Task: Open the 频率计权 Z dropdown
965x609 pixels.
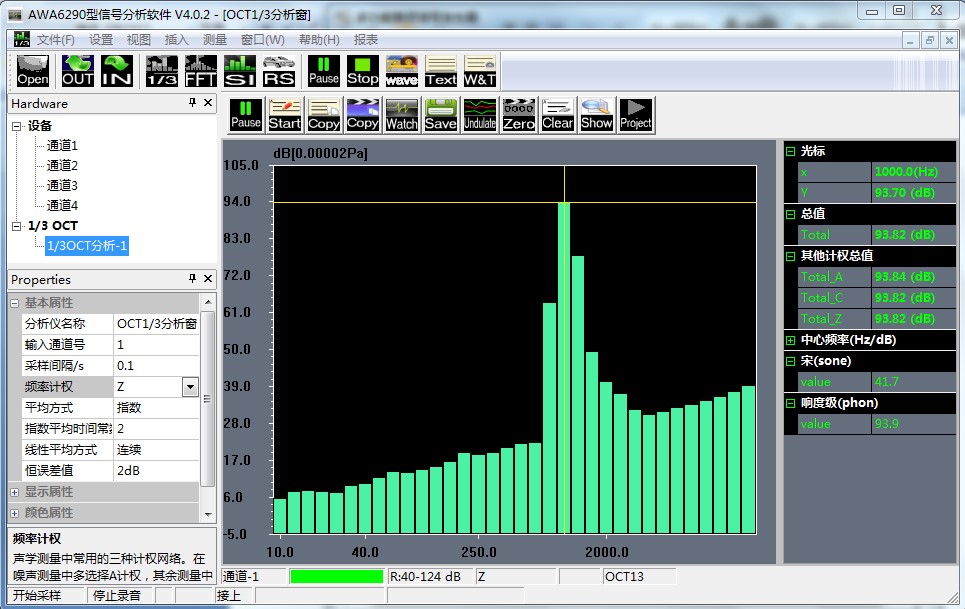Action: (189, 387)
